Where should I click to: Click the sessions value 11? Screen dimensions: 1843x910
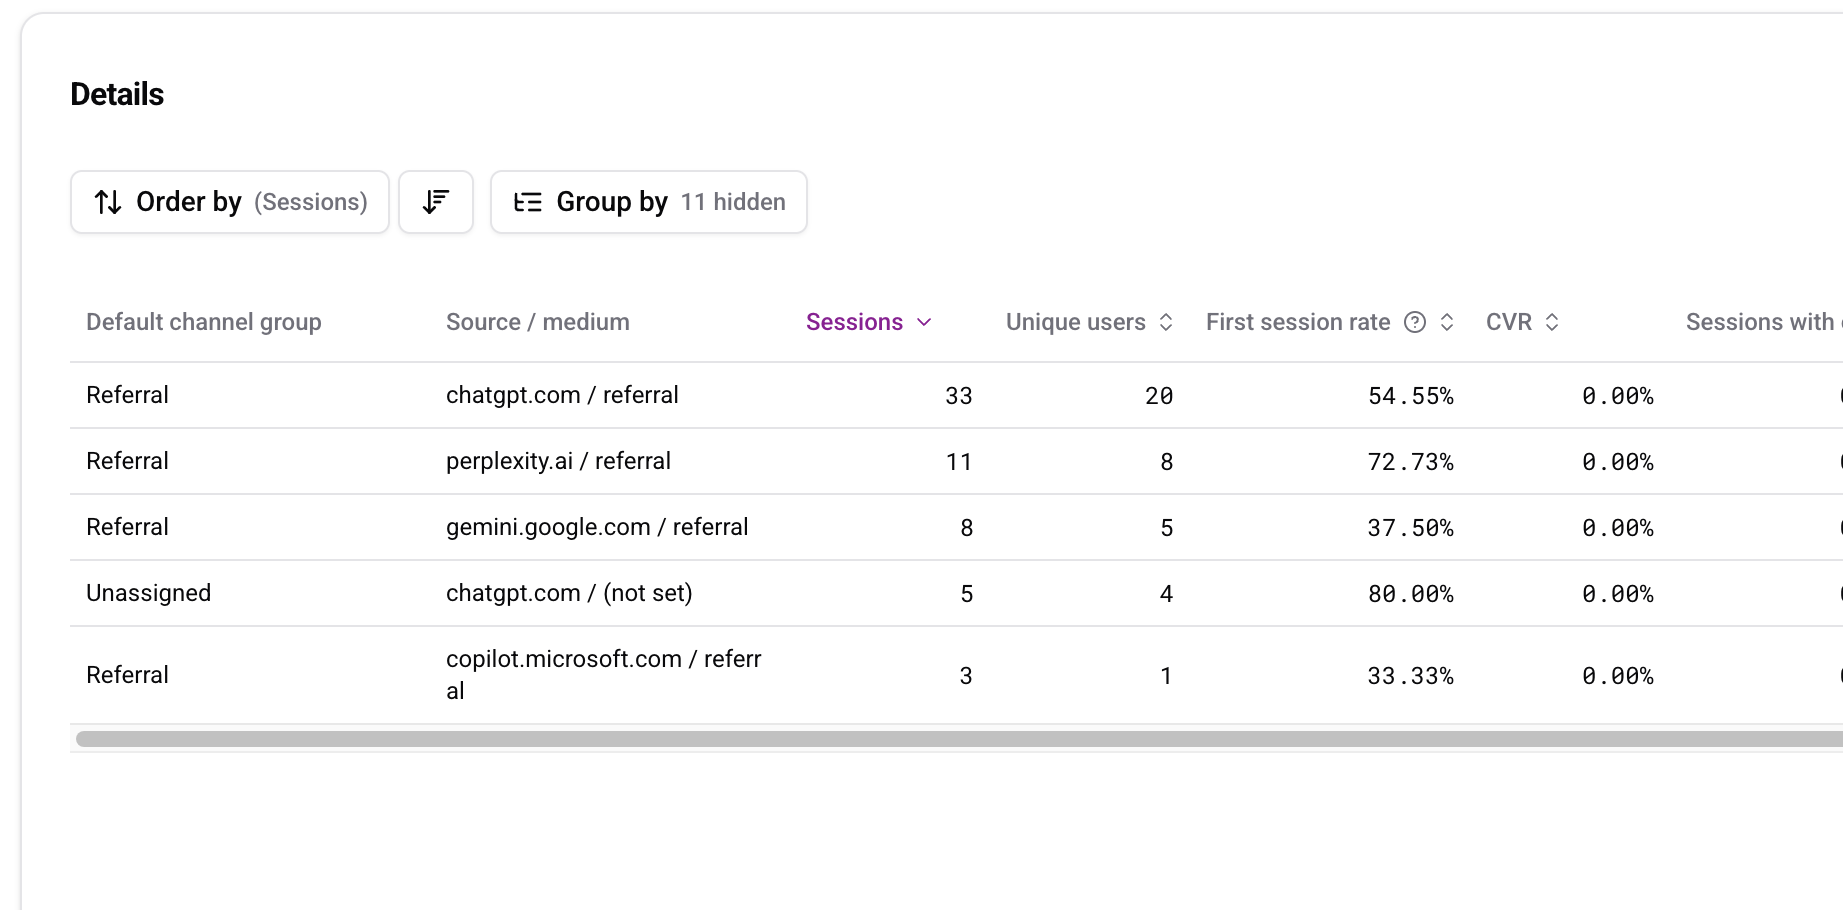click(959, 462)
